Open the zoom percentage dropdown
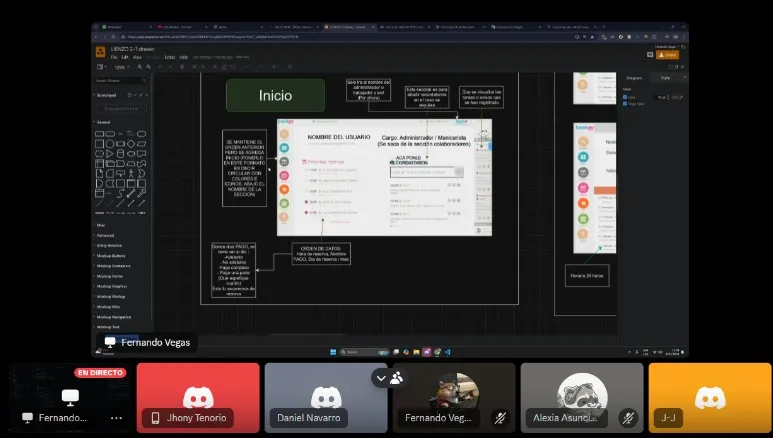The width and height of the screenshot is (773, 438). tap(120, 67)
